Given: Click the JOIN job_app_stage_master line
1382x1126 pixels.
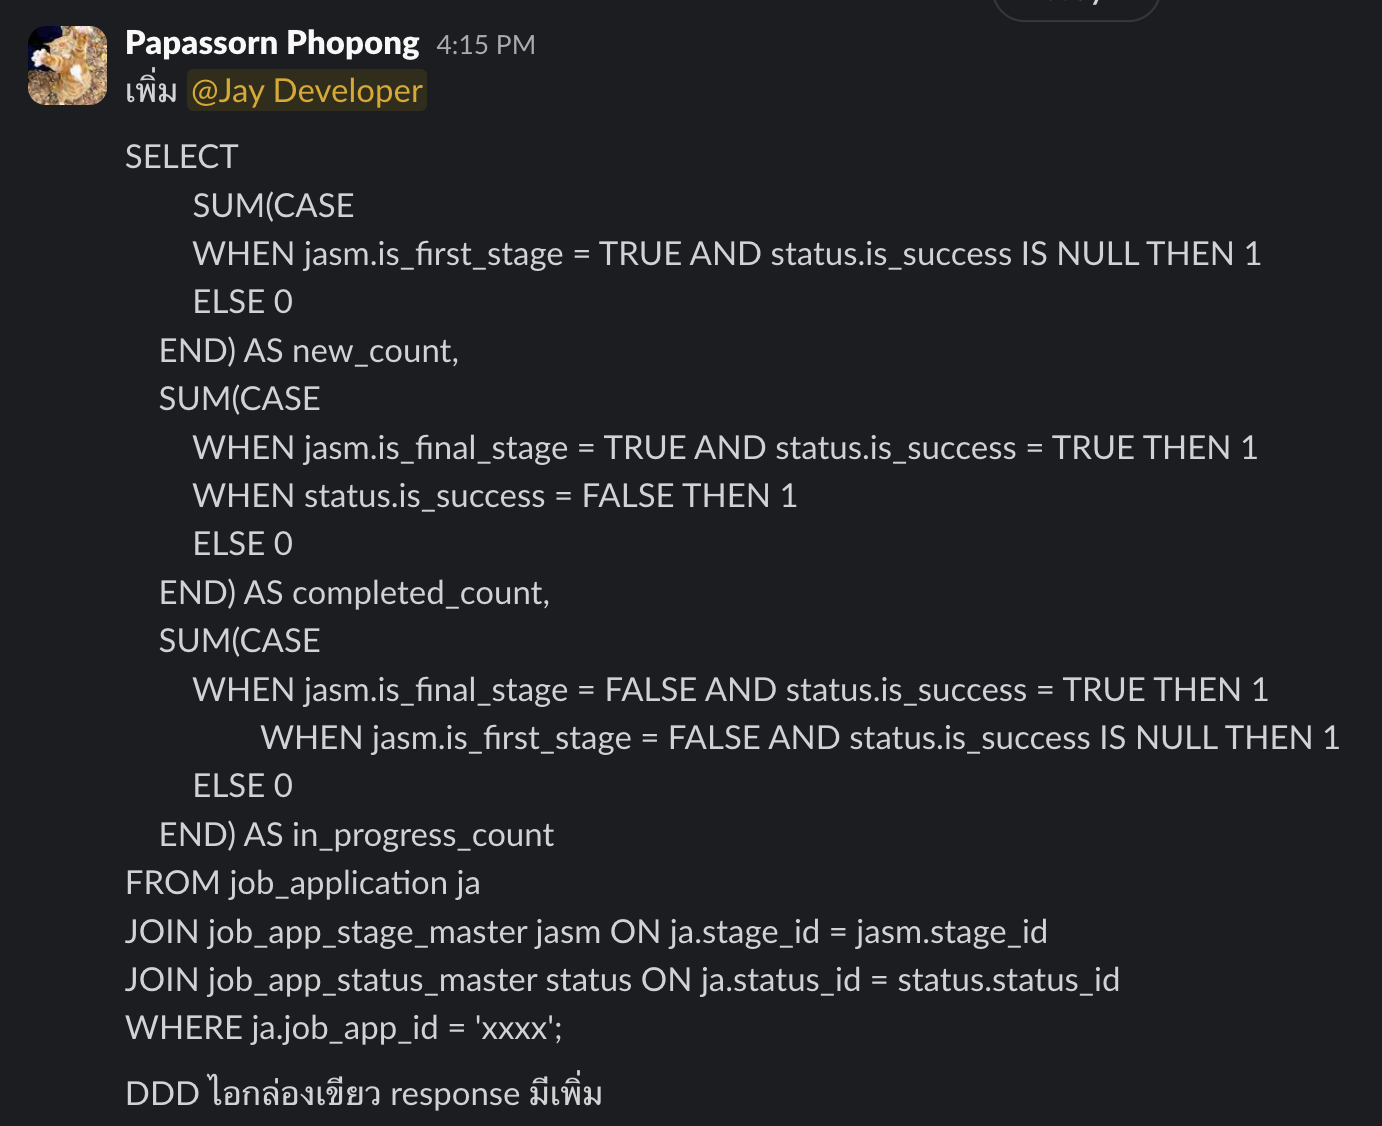Looking at the screenshot, I should click(586, 932).
